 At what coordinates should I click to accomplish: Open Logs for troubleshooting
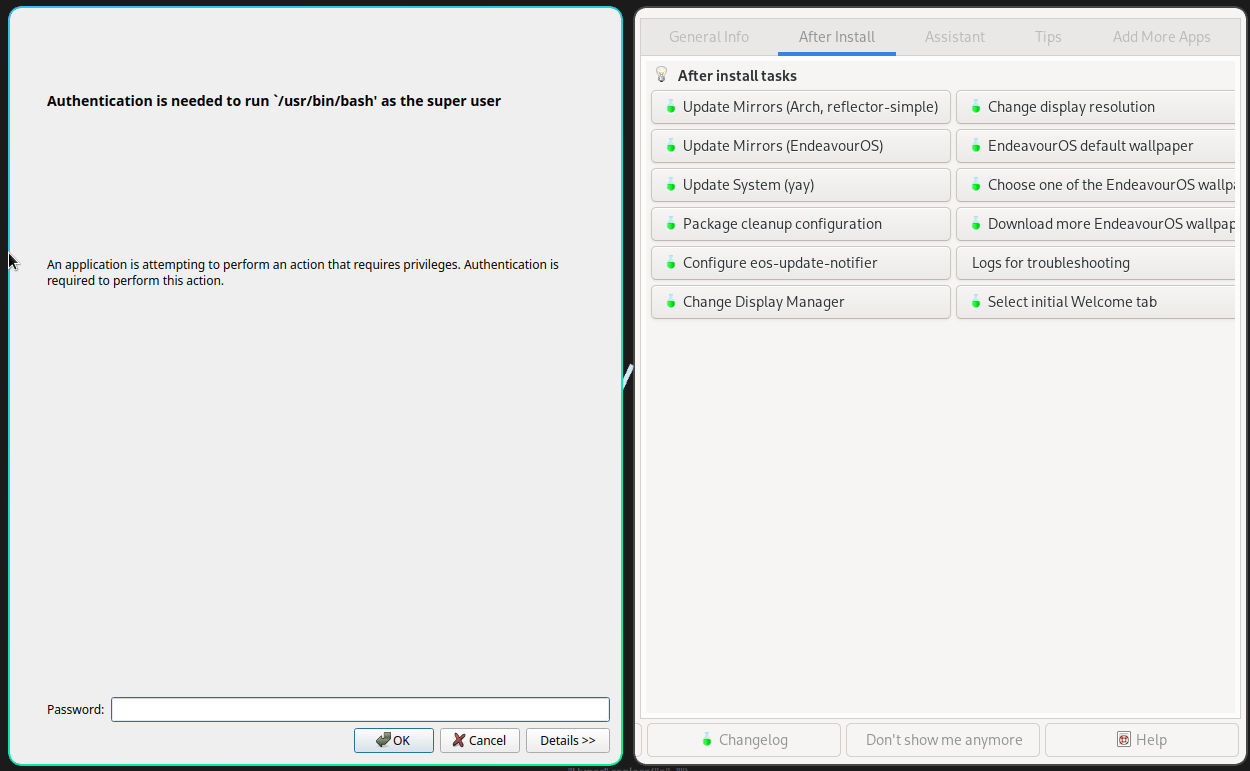(x=1096, y=263)
